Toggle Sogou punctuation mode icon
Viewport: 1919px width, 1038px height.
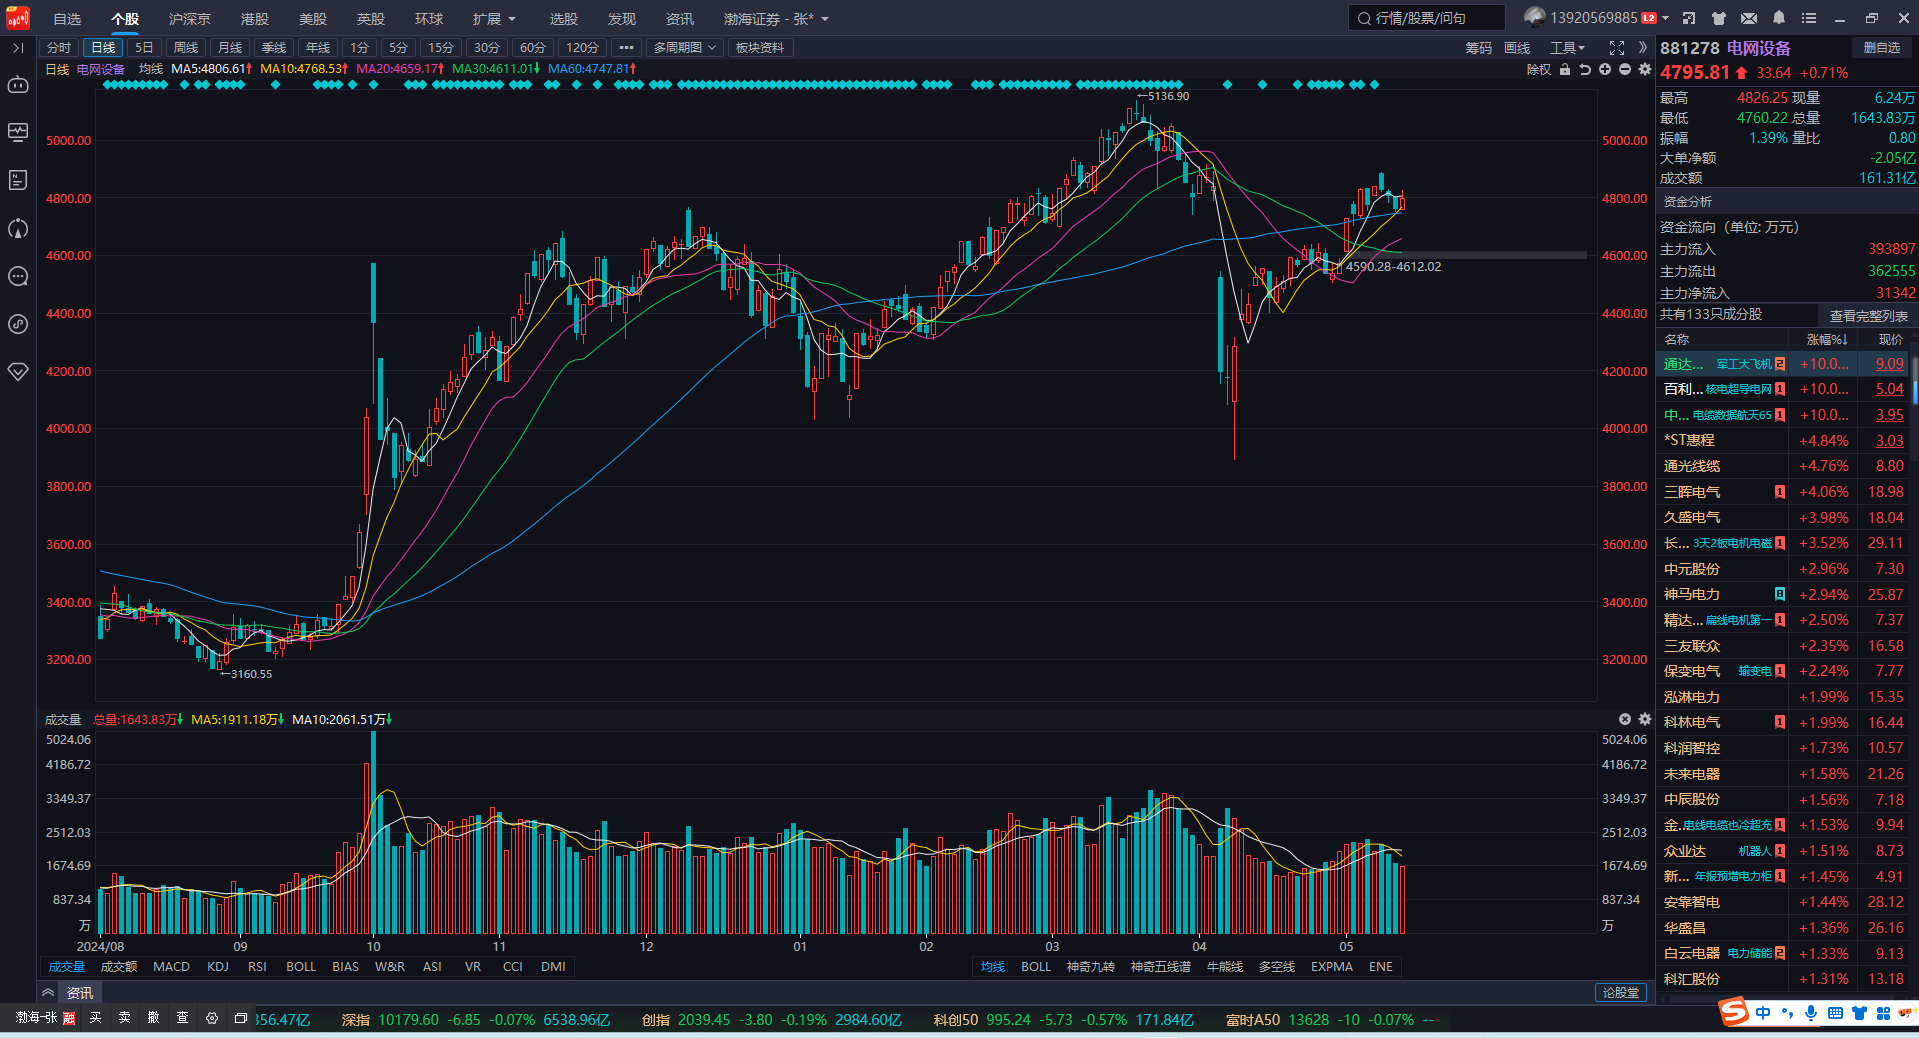pyautogui.click(x=1787, y=1013)
